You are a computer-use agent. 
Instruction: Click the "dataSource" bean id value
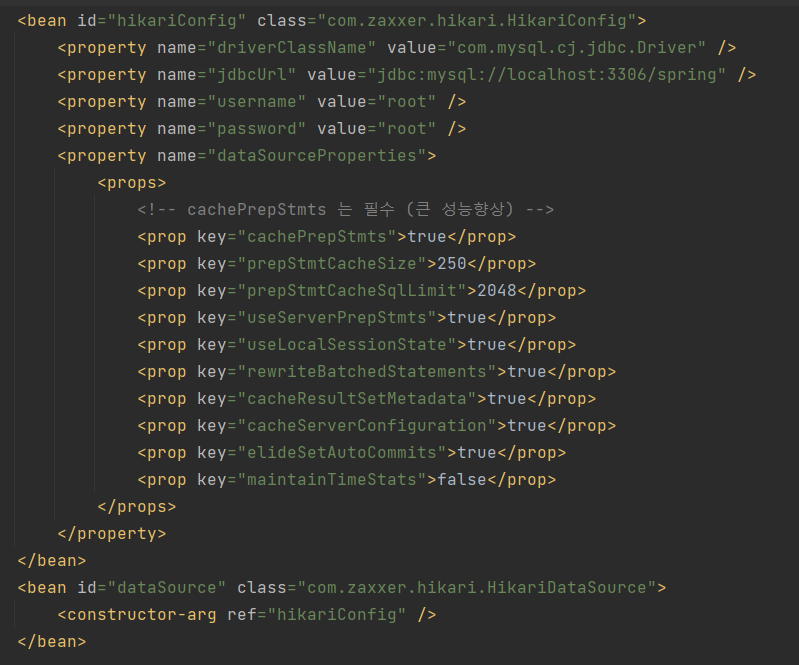pyautogui.click(x=167, y=588)
